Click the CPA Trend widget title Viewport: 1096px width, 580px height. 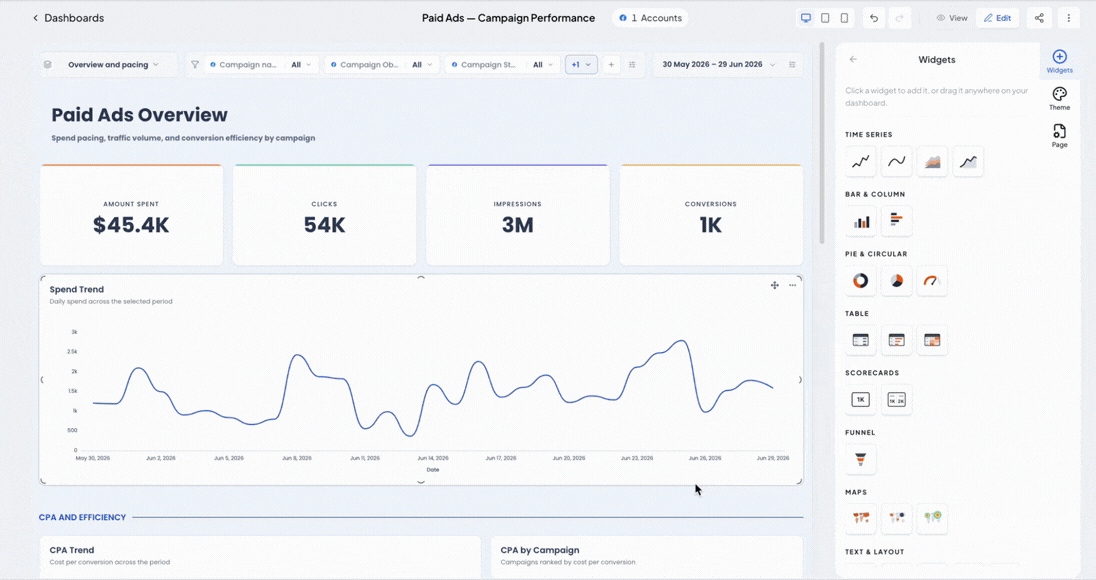(x=71, y=550)
